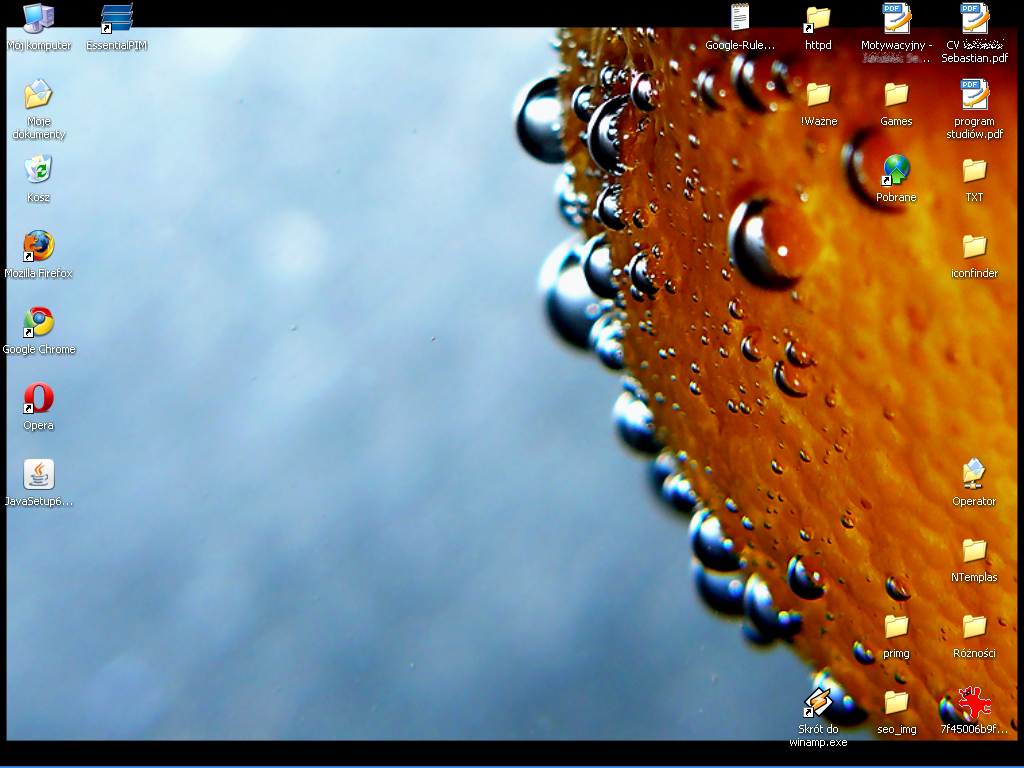Select the Google Chrome shortcut icon
Screen dimensions: 1024x768
[x=38, y=322]
